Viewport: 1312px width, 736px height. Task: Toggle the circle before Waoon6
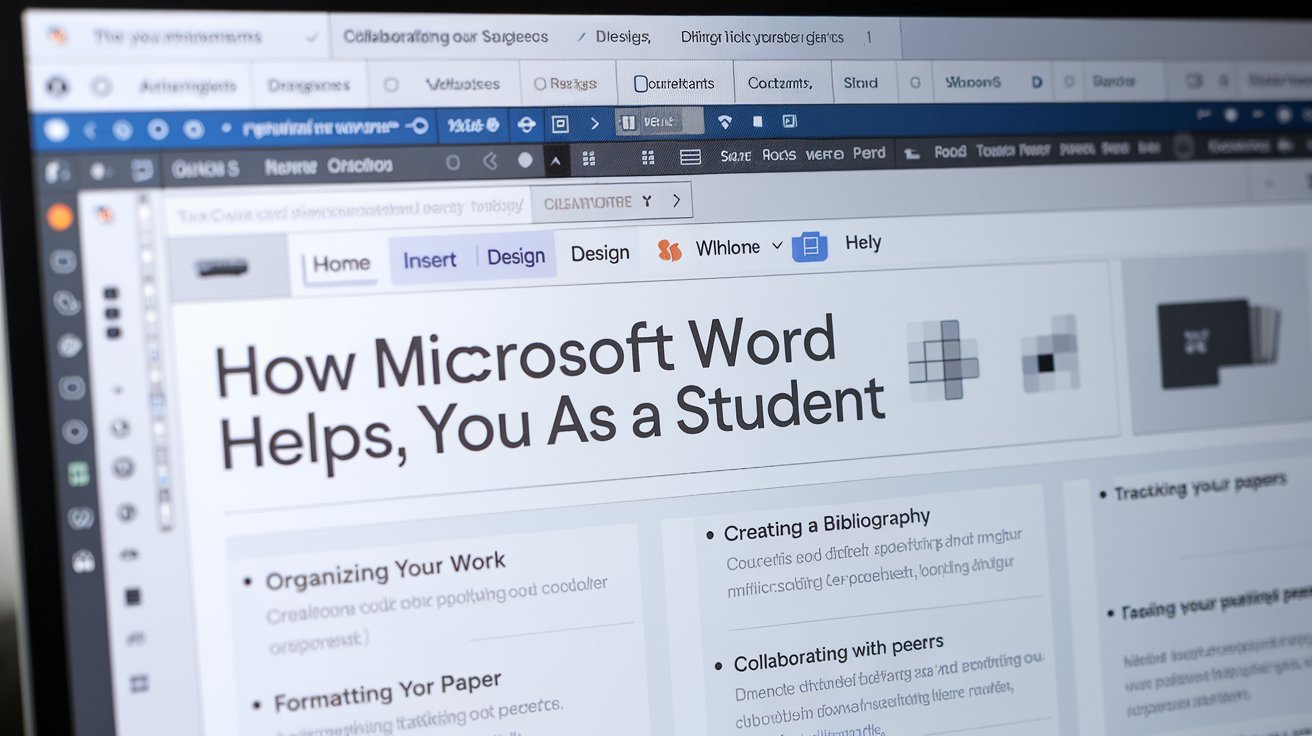pyautogui.click(x=914, y=83)
